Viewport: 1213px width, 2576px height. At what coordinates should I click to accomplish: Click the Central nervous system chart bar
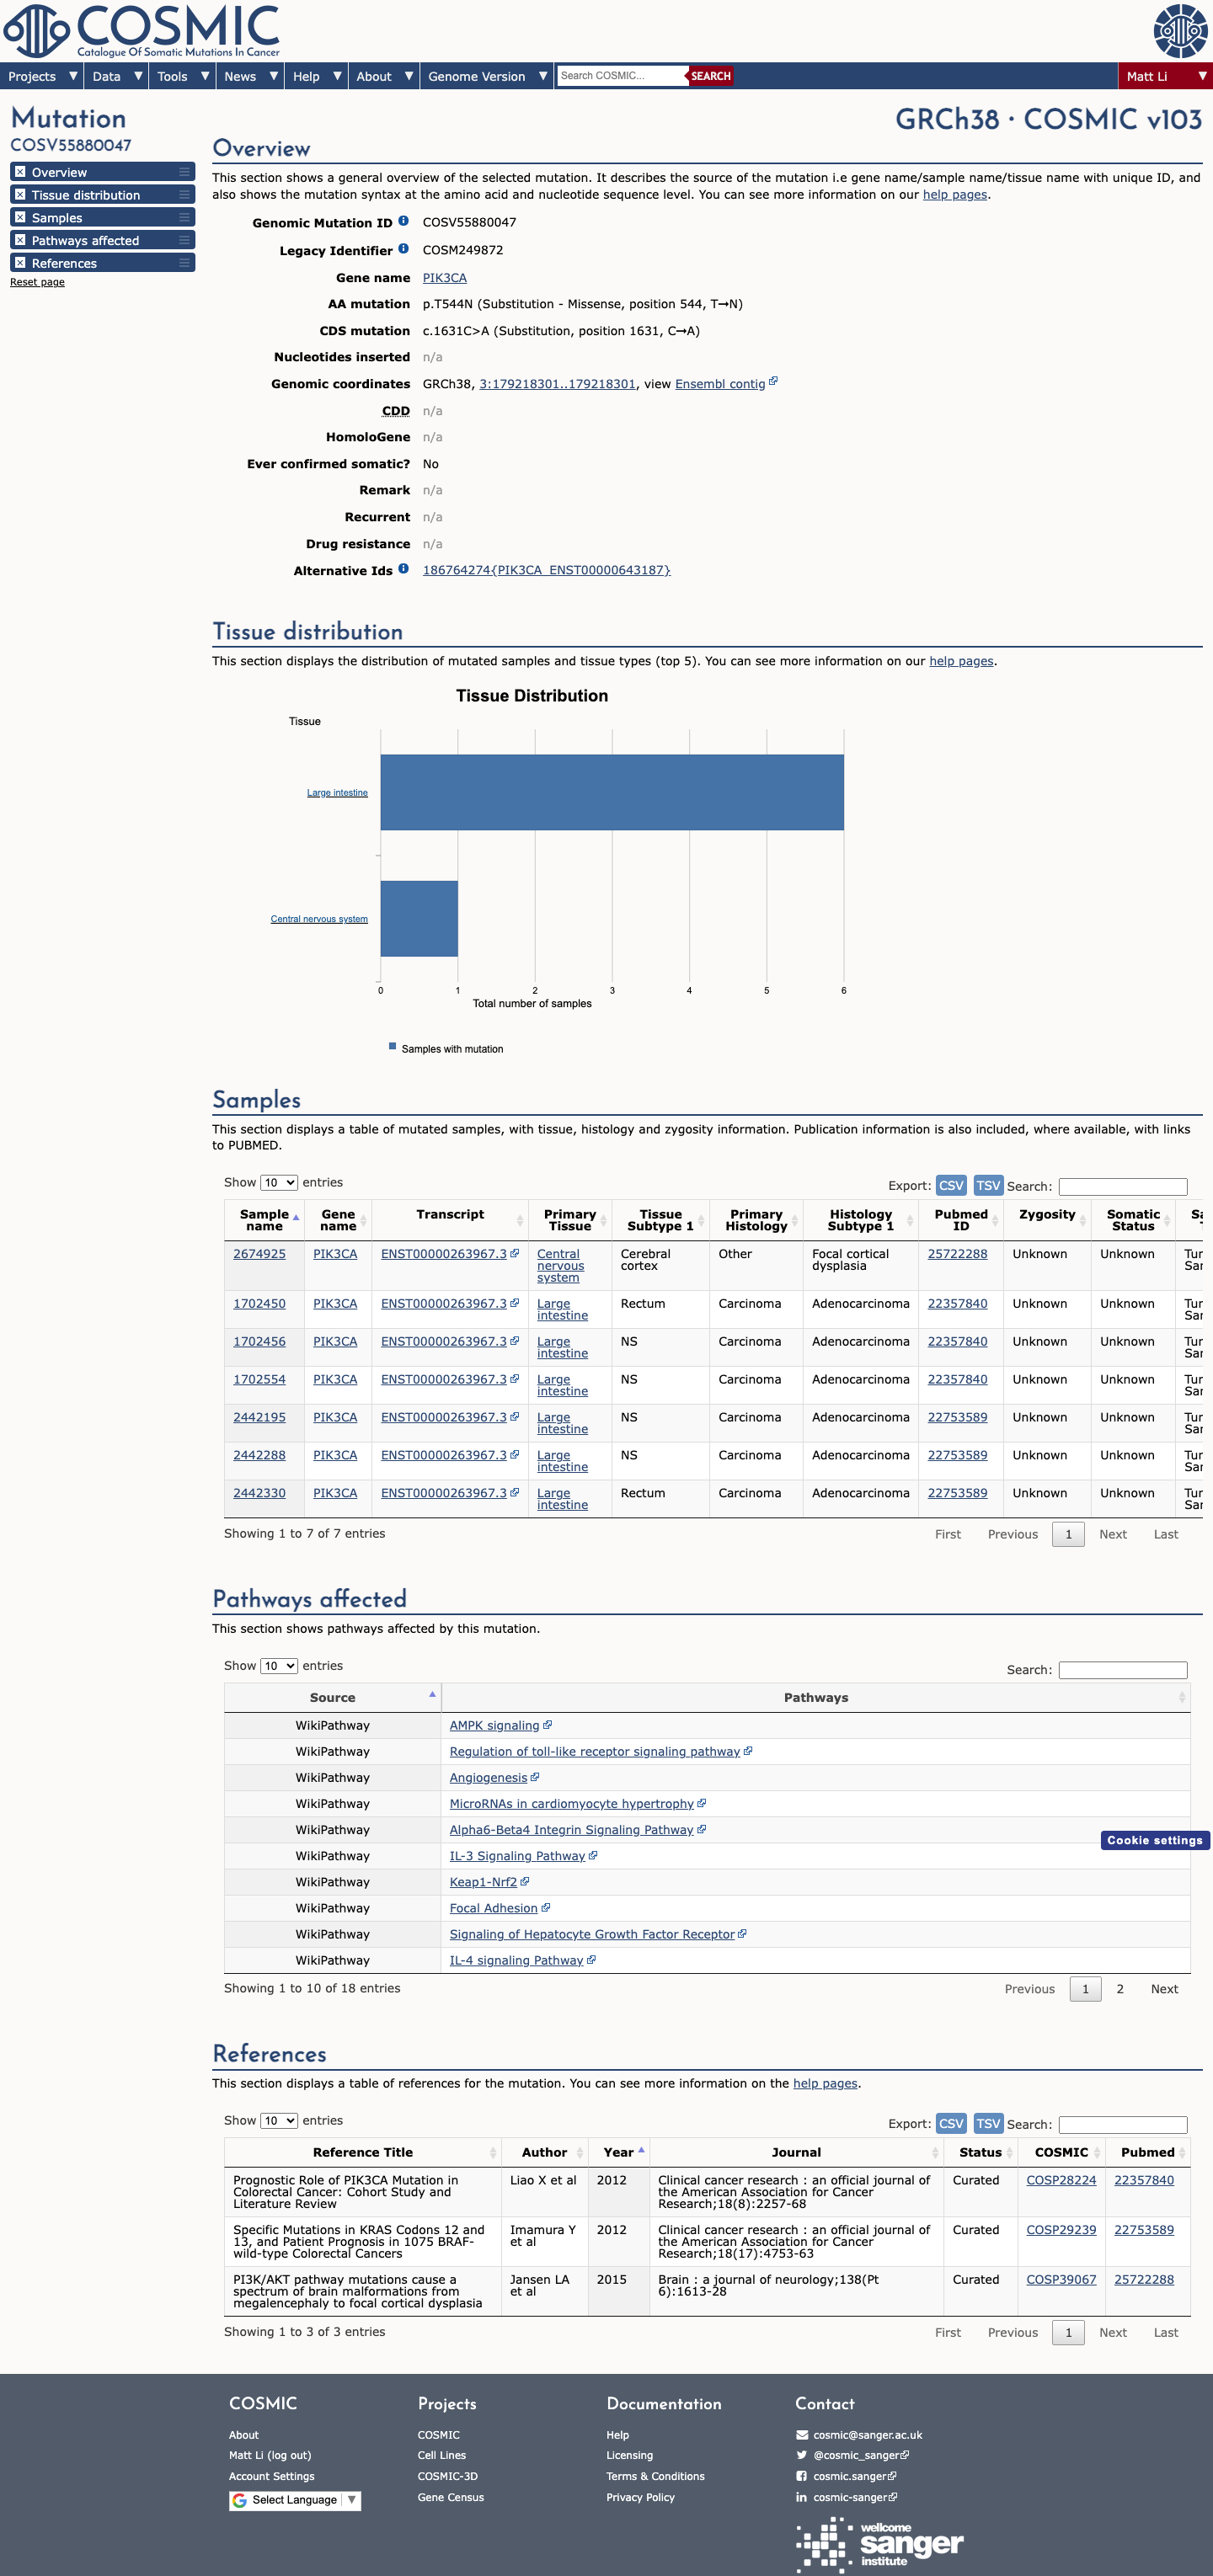[x=419, y=918]
